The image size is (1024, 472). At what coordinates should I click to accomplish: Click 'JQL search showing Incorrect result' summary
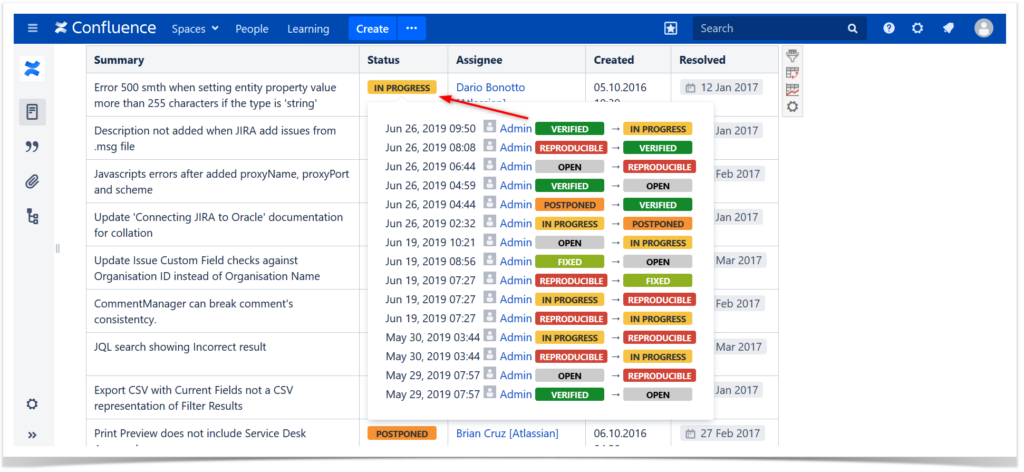pyautogui.click(x=180, y=347)
